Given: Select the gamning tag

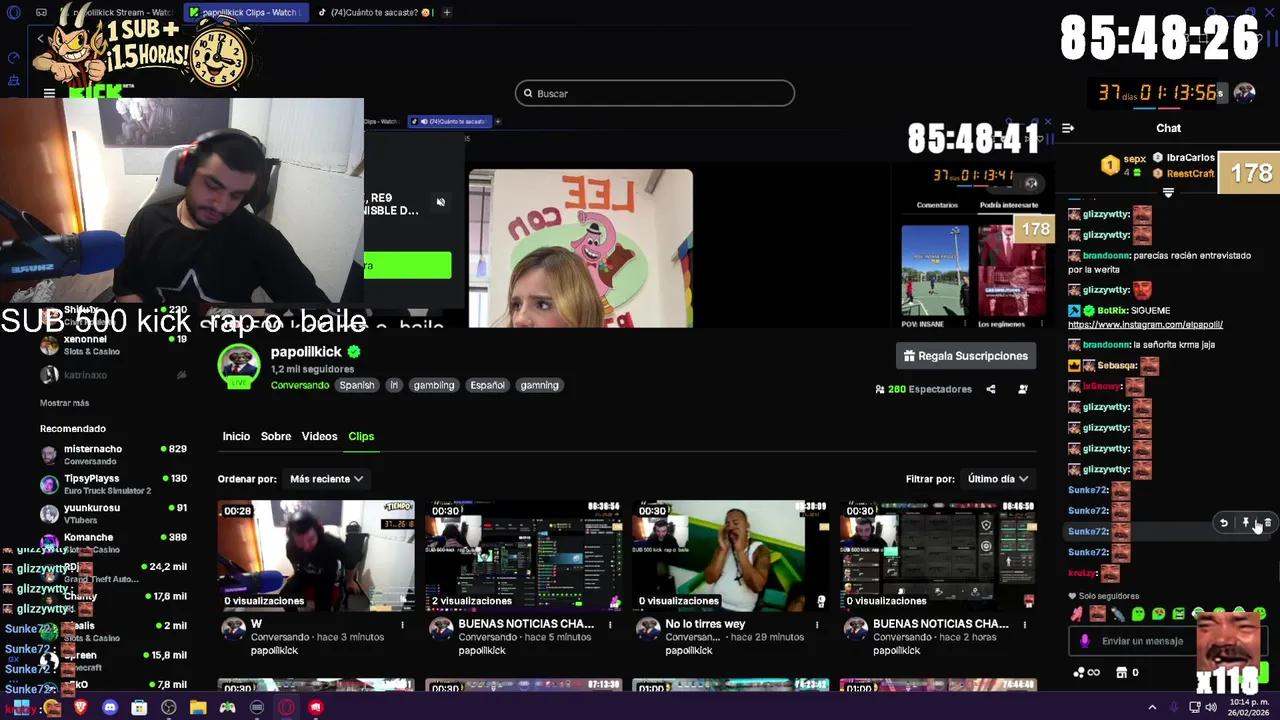Looking at the screenshot, I should pos(539,385).
